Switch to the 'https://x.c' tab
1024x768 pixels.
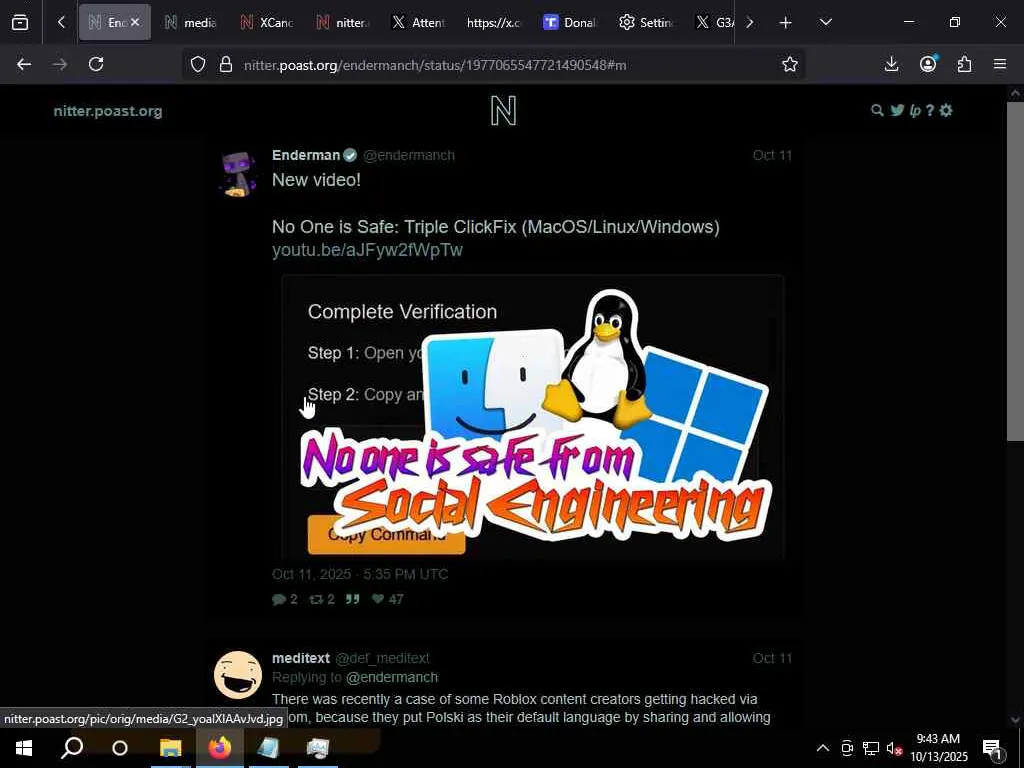coord(494,22)
